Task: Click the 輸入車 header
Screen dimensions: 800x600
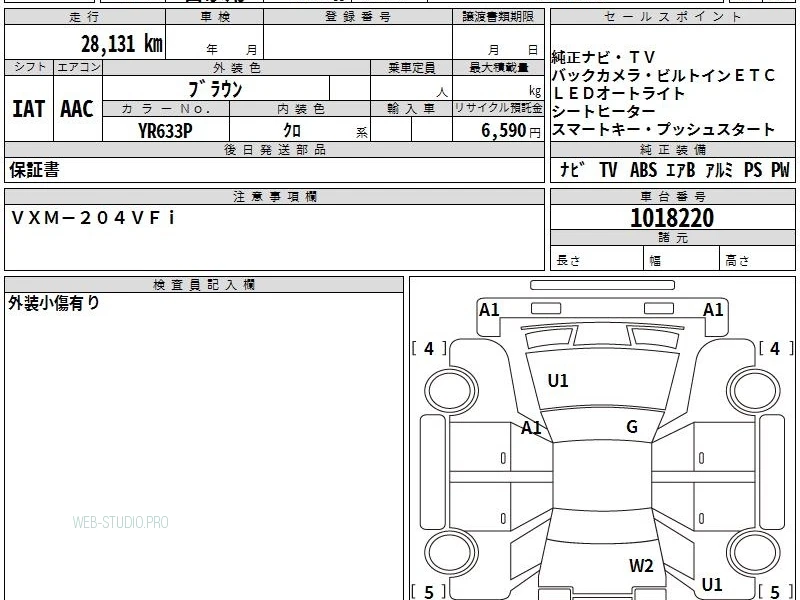Action: point(411,109)
